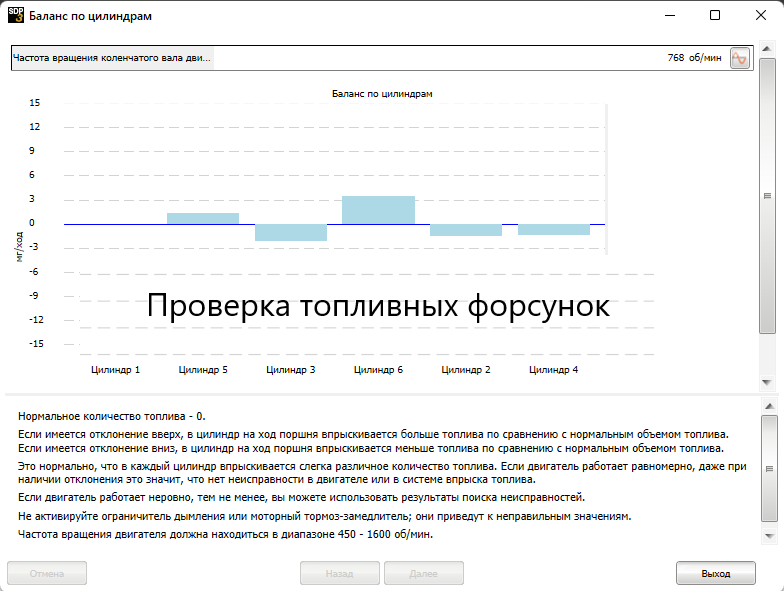The width and height of the screenshot is (784, 591).
Task: Click the Цилиндр 4 axis label
Action: coord(554,370)
